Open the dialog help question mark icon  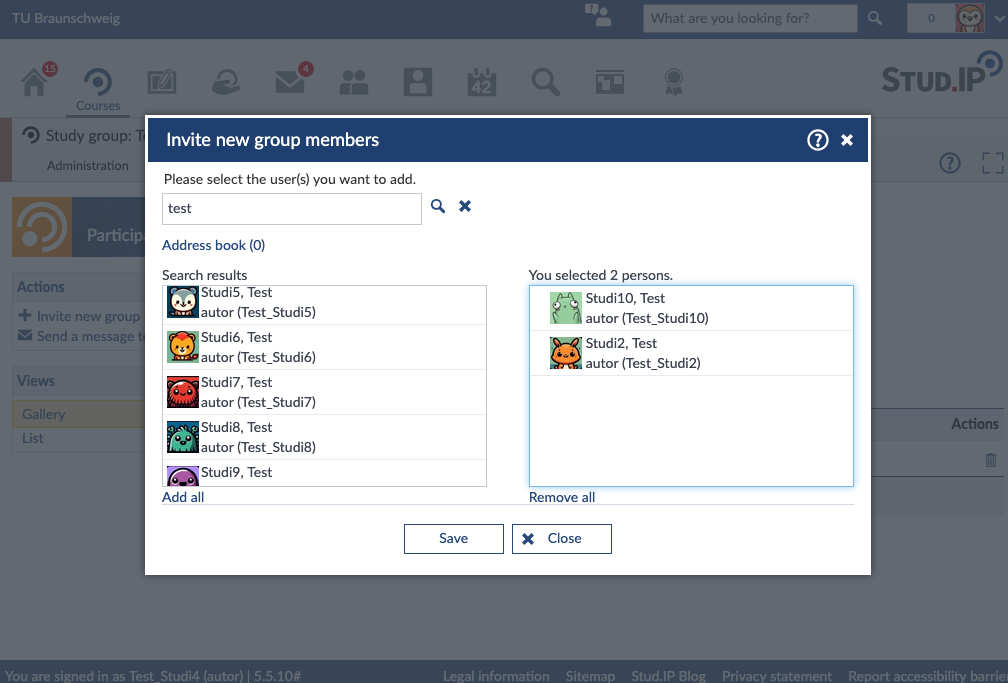click(818, 140)
